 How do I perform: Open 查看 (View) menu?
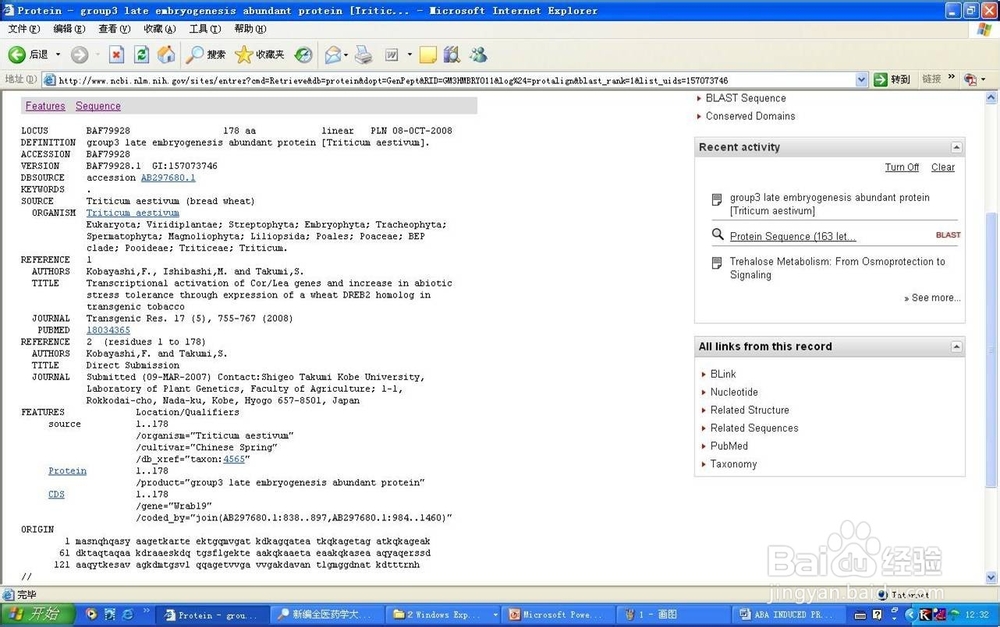[114, 29]
